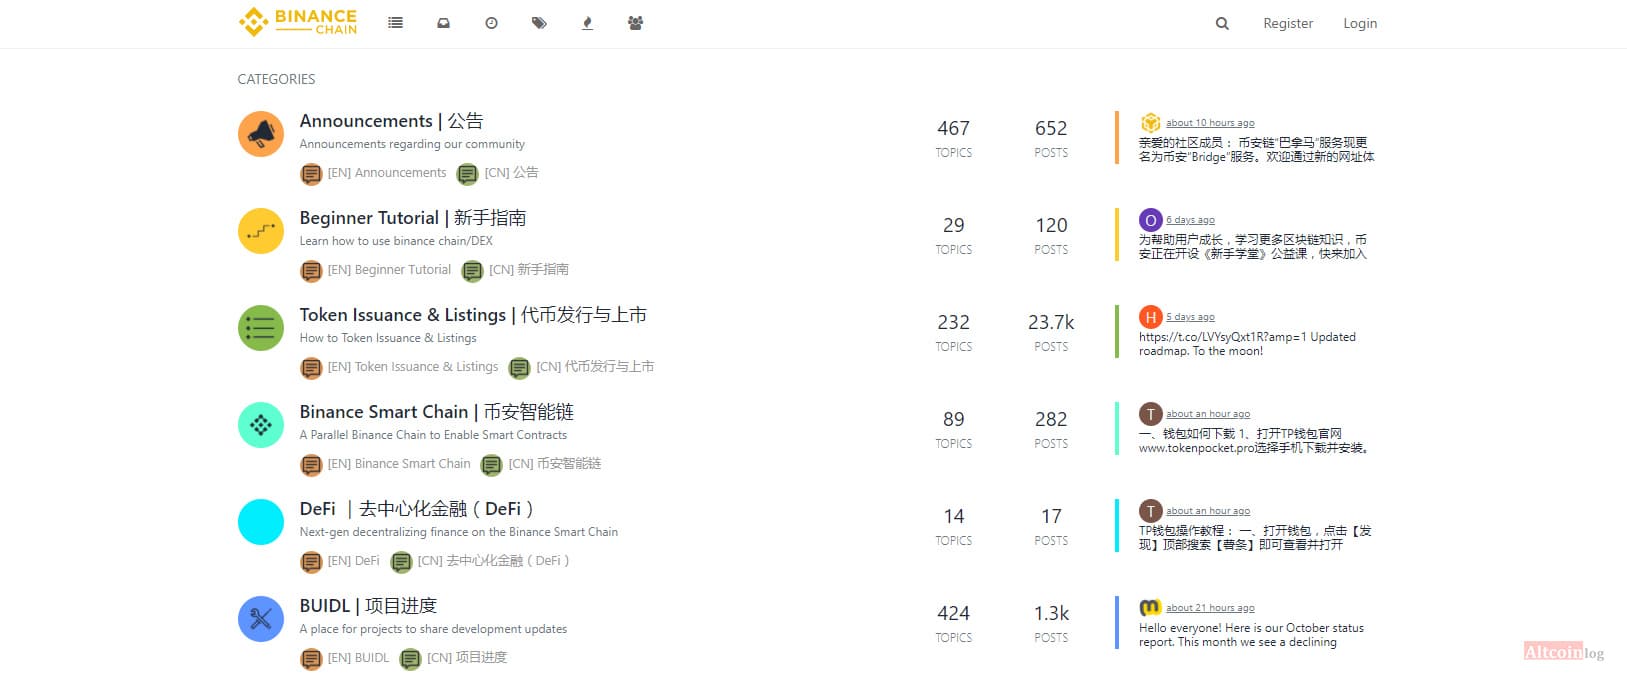Viewport: 1627px width, 678px height.
Task: Open [CN] 去中心化金融（DeFi）subcategory link
Action: click(494, 561)
